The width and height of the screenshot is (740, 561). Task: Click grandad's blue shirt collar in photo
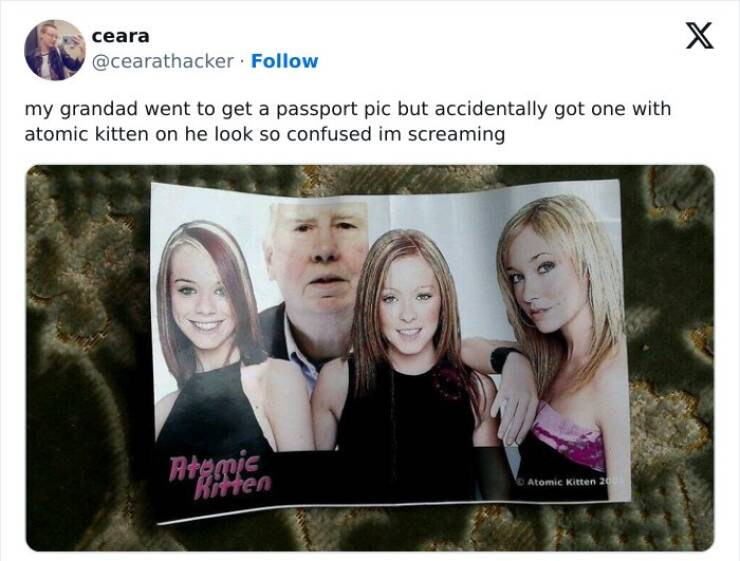[x=302, y=356]
